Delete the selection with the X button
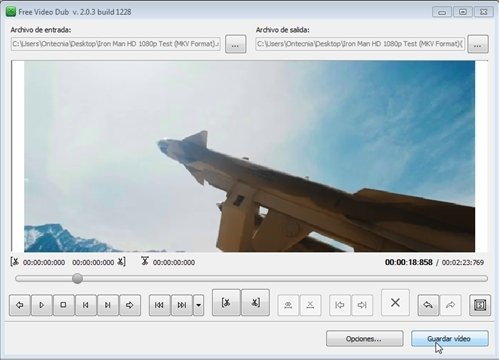 (x=395, y=302)
